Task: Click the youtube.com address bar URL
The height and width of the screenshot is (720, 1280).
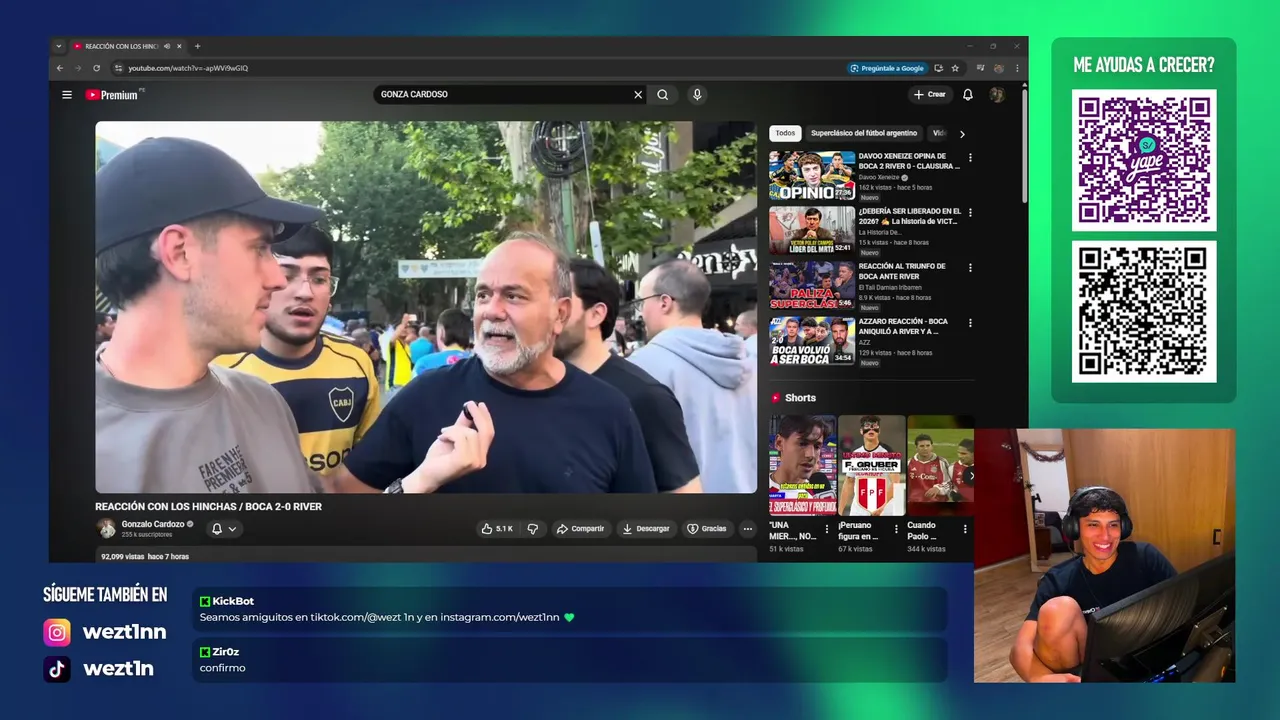Action: [188, 68]
